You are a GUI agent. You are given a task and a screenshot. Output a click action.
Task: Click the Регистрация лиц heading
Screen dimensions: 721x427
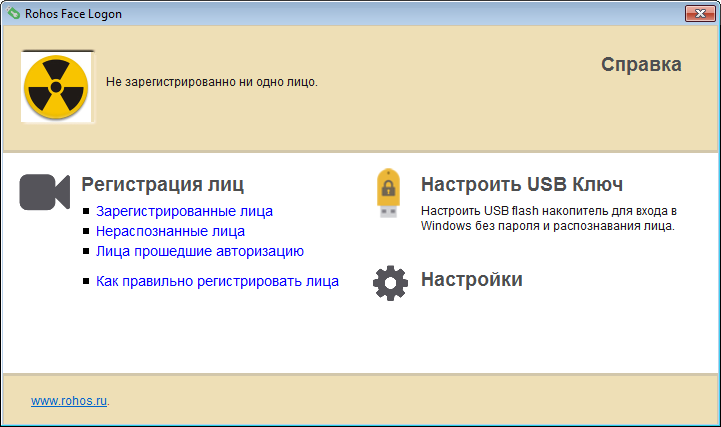[162, 184]
